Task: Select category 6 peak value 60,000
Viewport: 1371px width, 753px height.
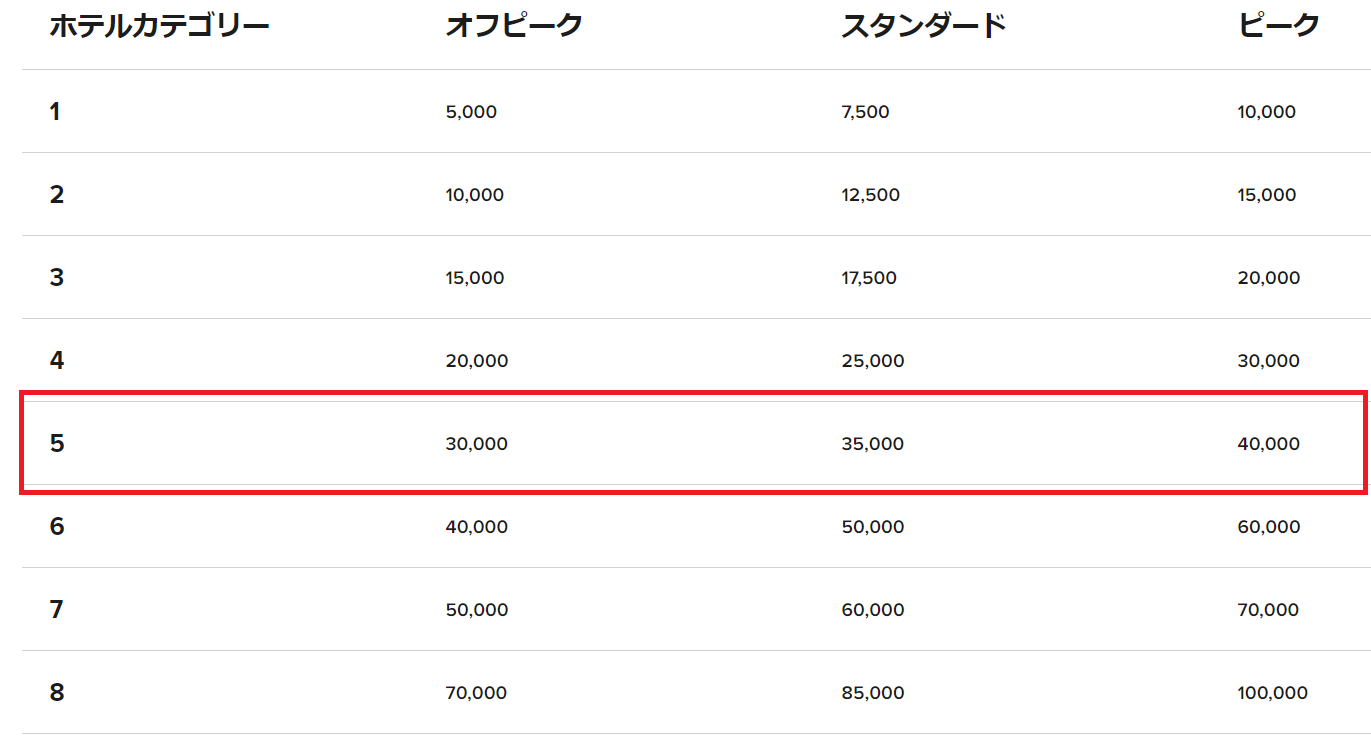Action: 1268,527
